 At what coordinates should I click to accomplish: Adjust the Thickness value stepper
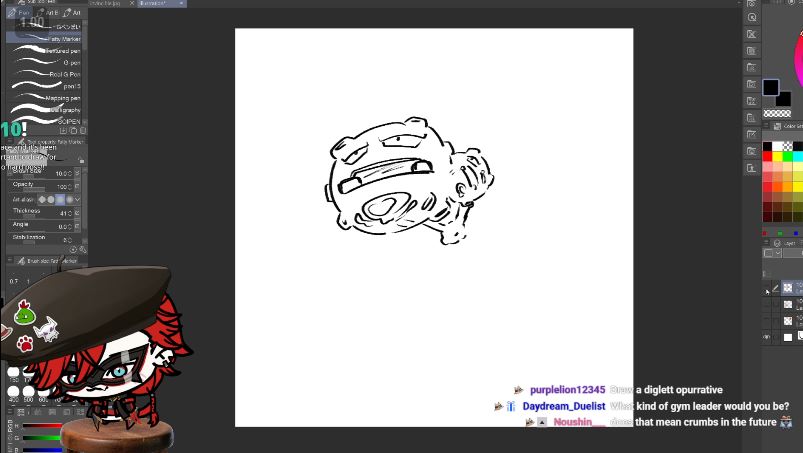(x=72, y=213)
